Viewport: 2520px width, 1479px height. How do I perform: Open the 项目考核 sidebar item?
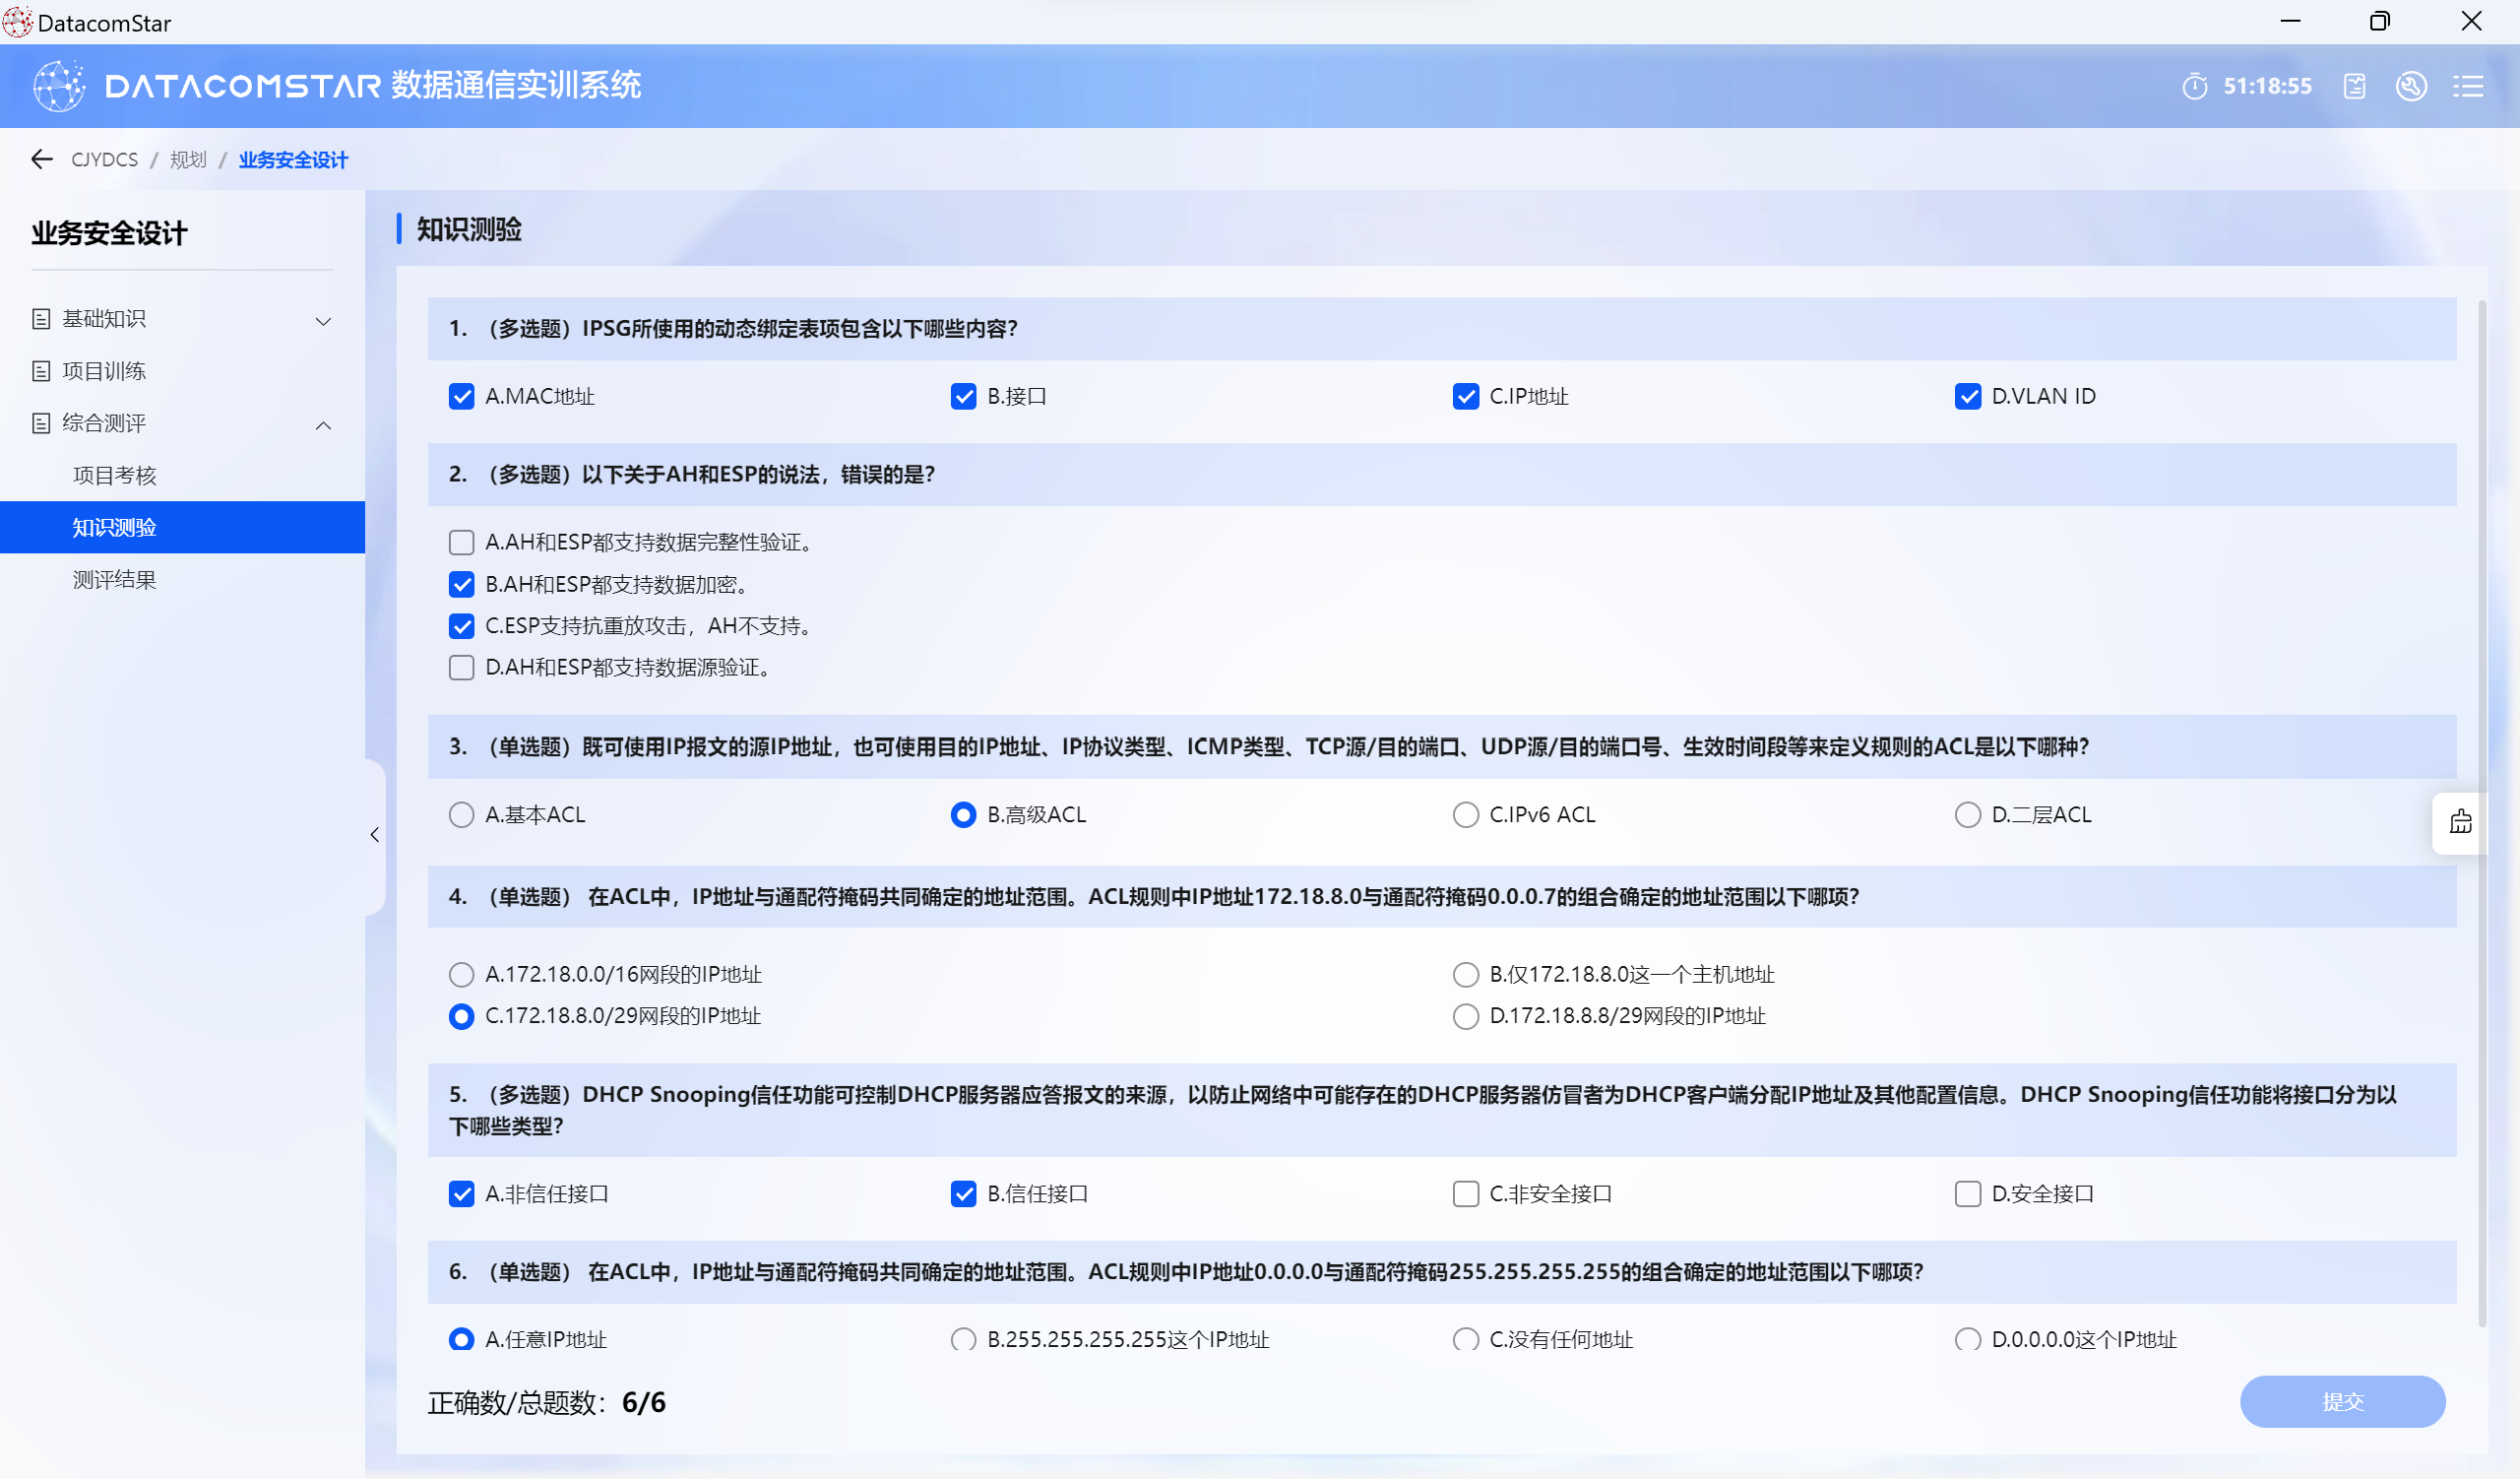click(114, 475)
